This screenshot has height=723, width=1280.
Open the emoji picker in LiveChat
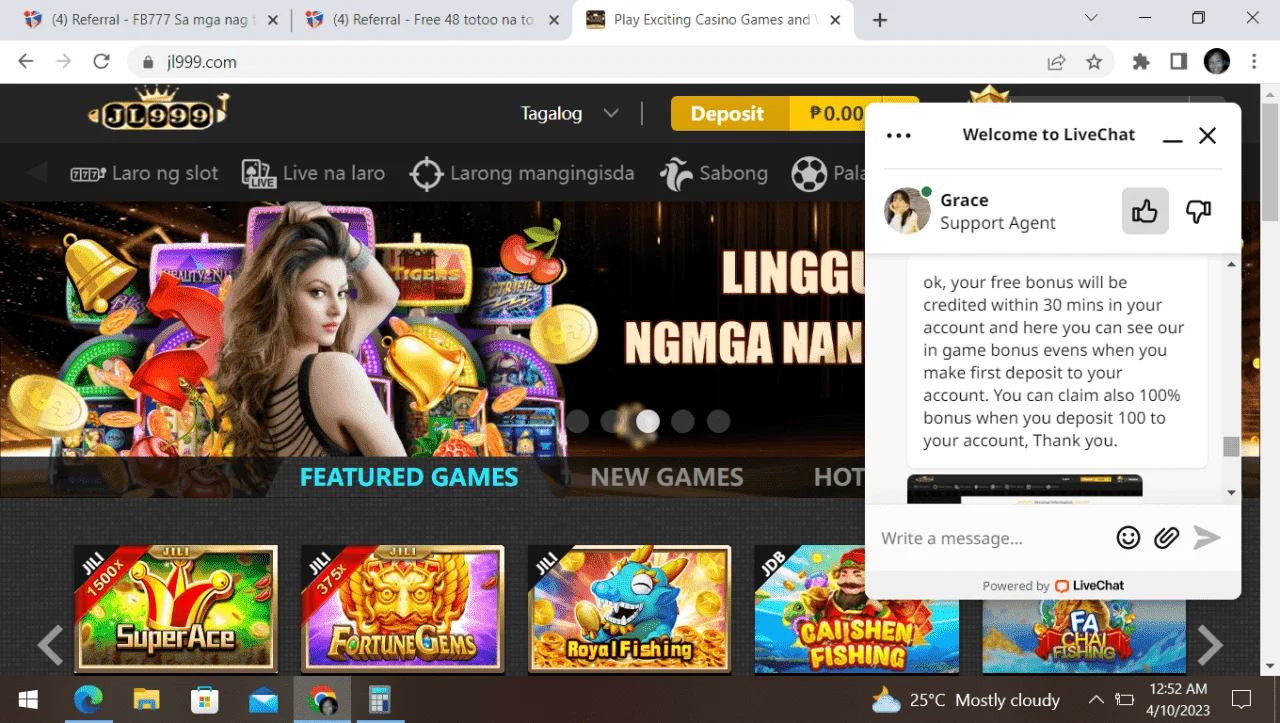[1128, 538]
